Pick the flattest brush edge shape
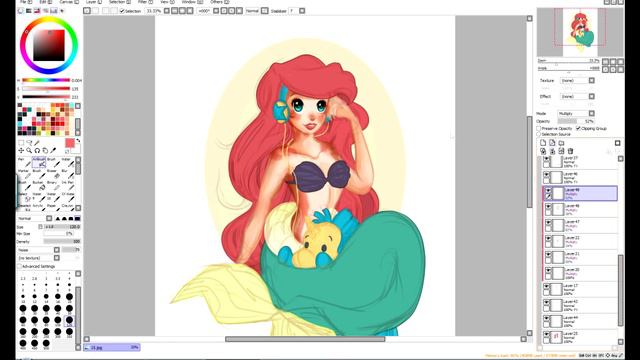This screenshot has height=360, width=640. 78,218
